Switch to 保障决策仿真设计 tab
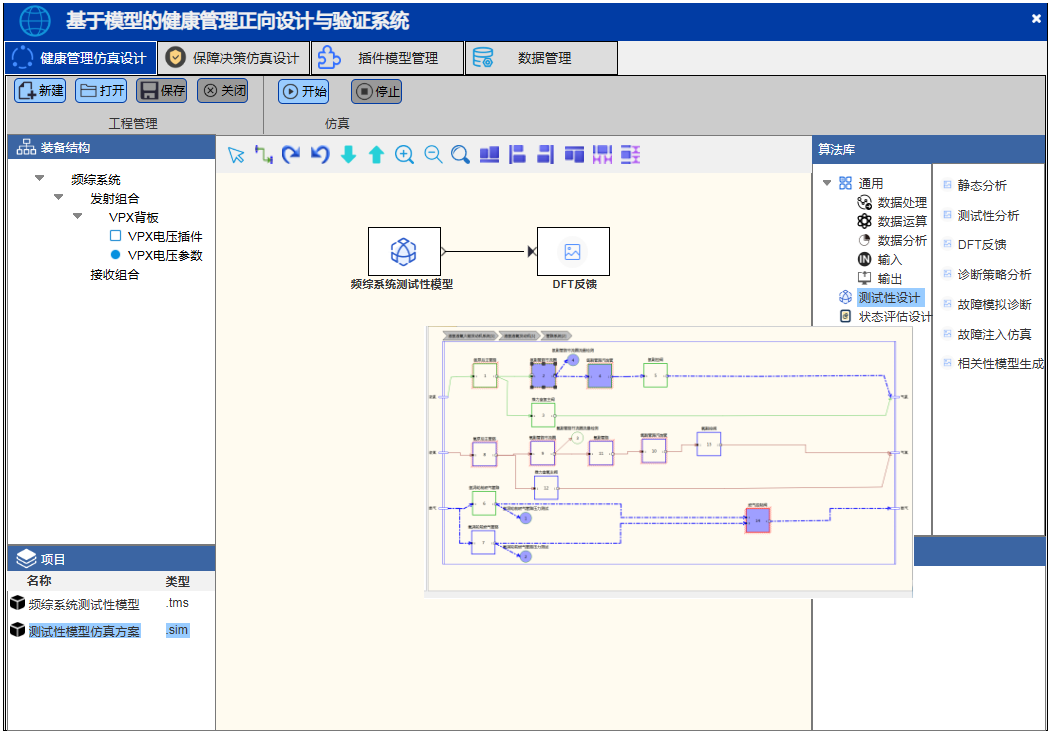 click(234, 58)
